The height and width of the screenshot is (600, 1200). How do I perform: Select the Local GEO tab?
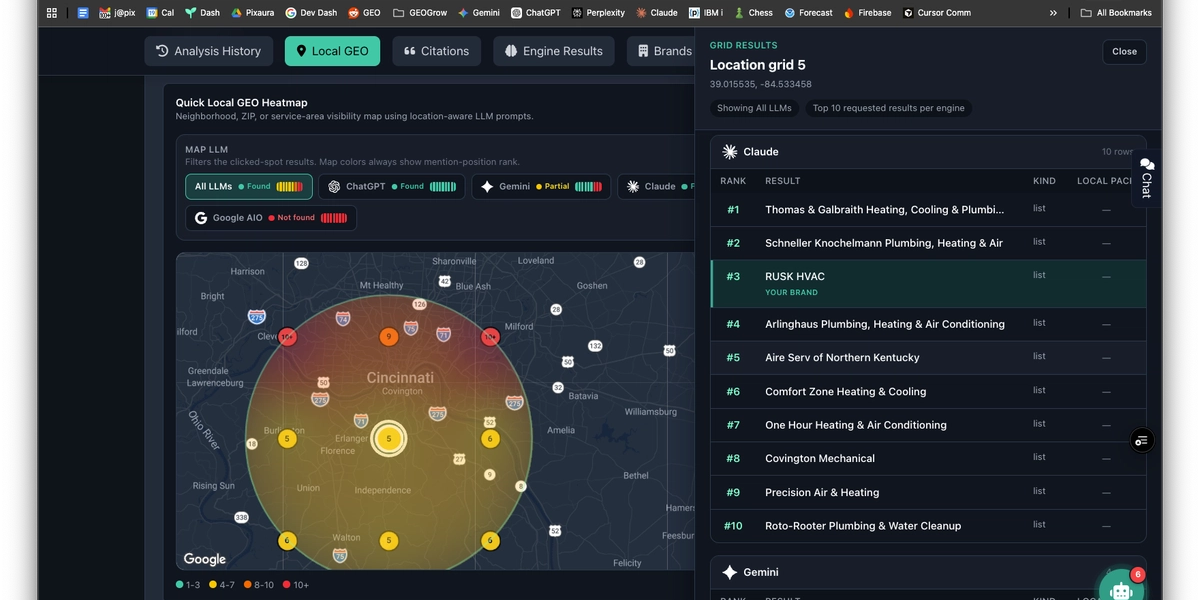(x=332, y=51)
